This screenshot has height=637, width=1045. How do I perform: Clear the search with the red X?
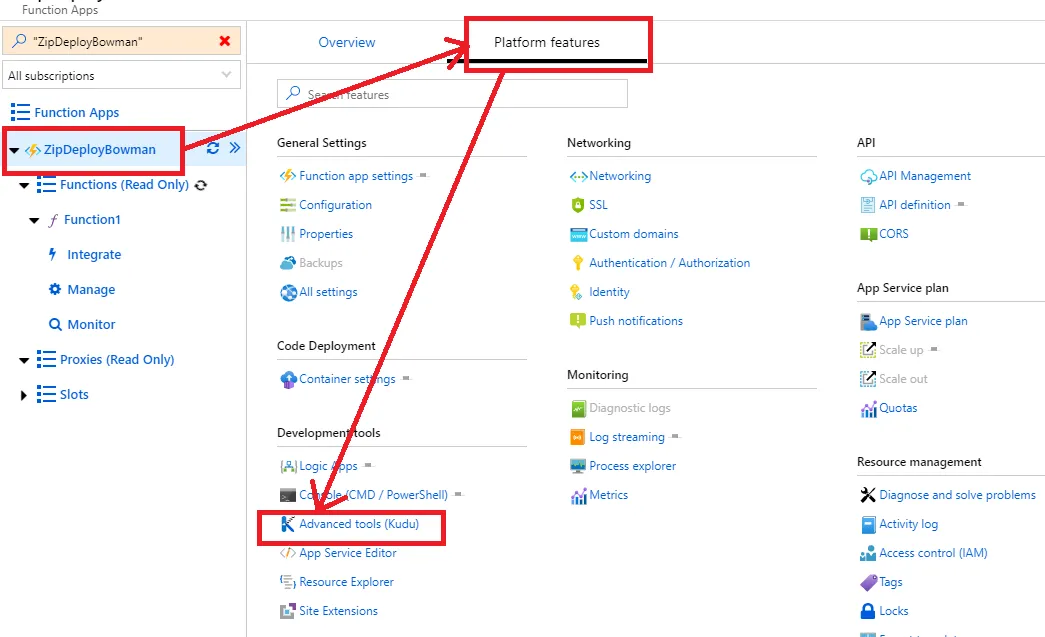[224, 41]
